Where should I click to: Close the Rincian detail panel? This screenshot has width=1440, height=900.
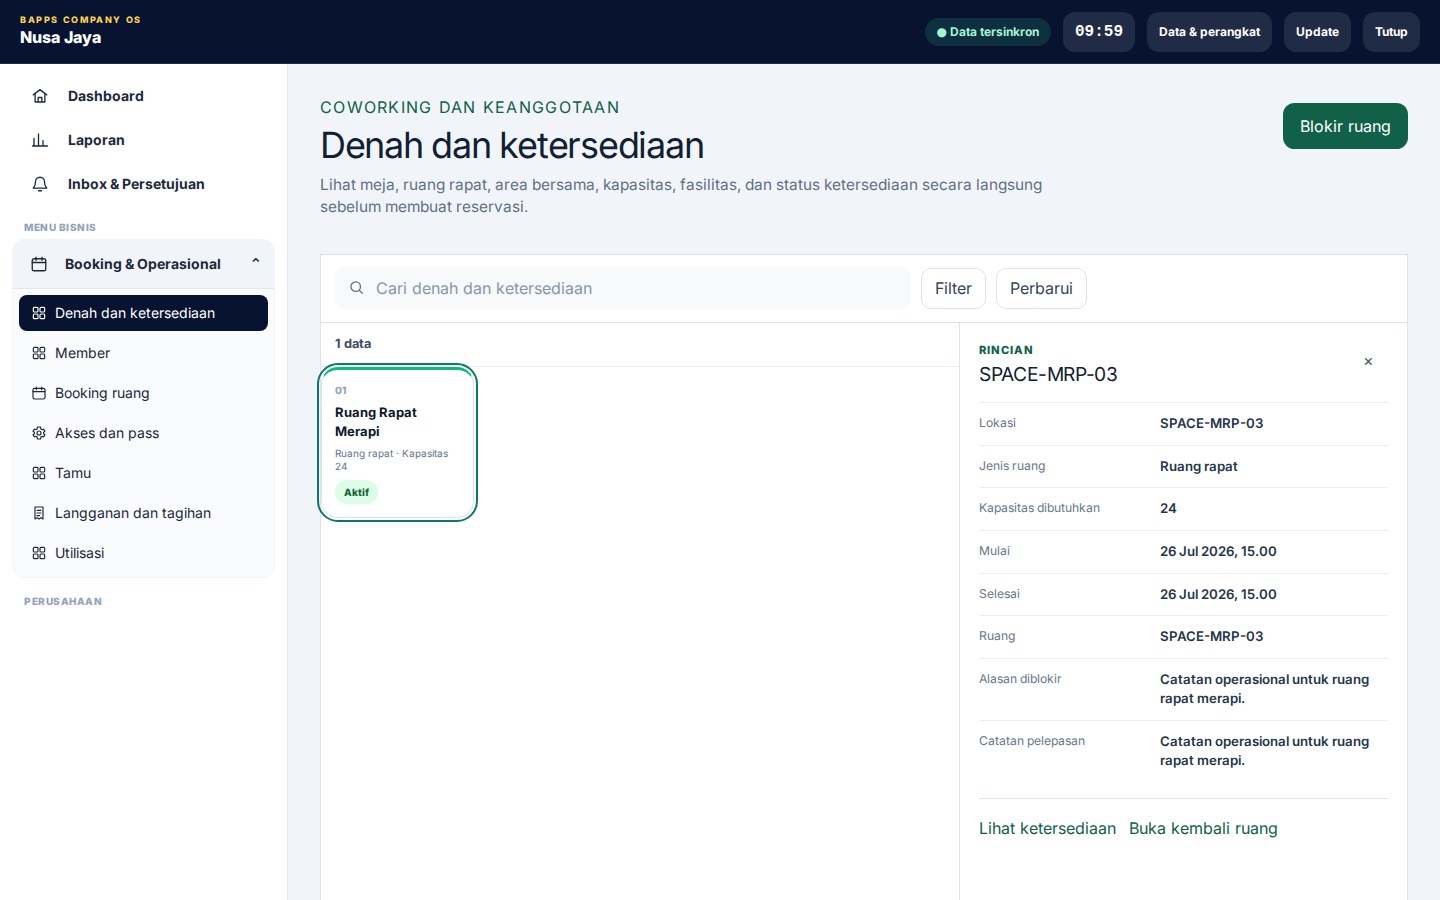1368,362
